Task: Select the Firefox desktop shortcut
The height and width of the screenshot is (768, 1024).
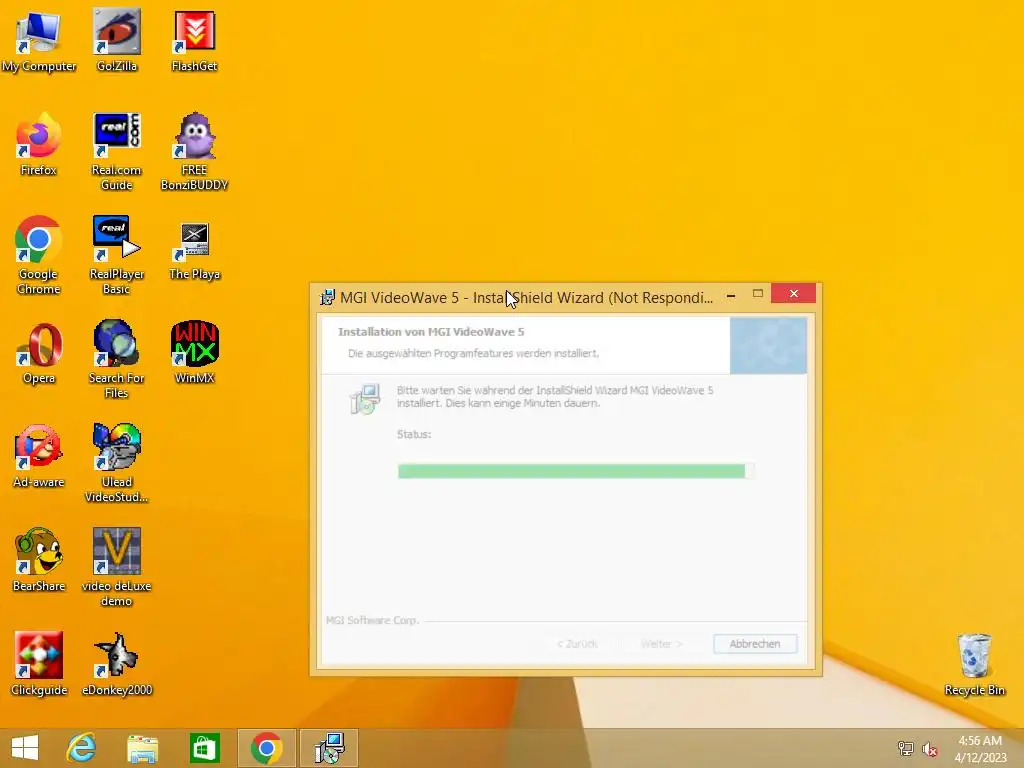Action: [x=39, y=144]
